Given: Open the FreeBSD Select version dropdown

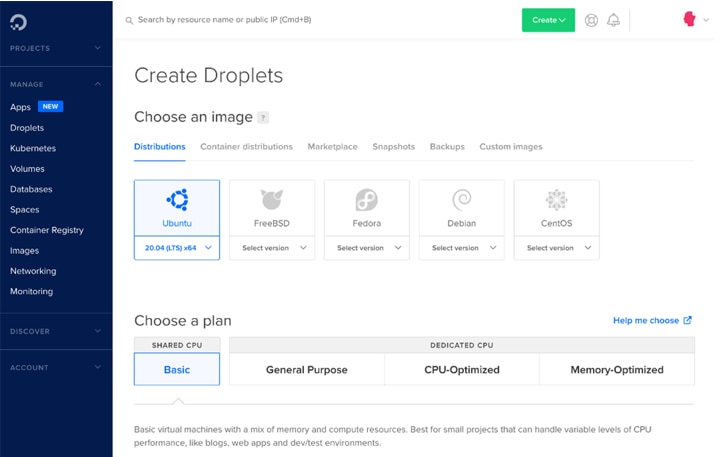Looking at the screenshot, I should (272, 248).
